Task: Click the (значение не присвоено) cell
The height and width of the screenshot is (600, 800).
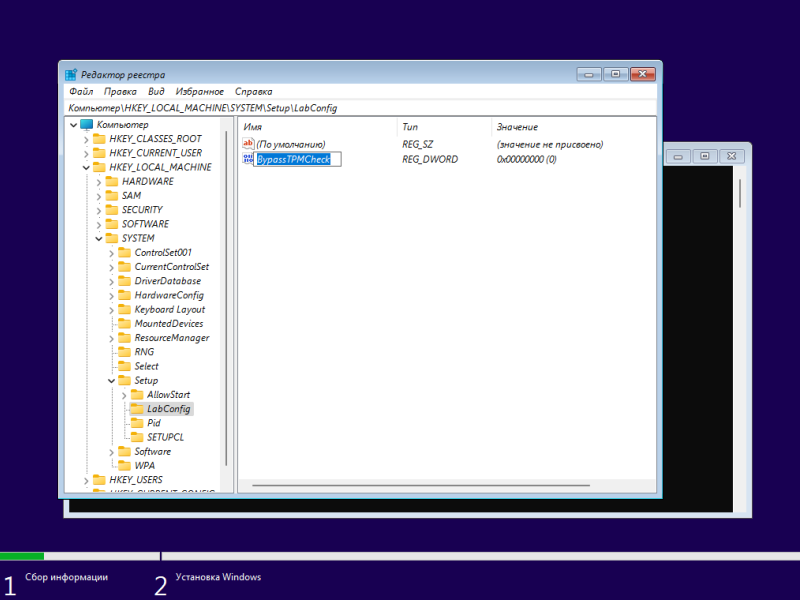Action: click(x=549, y=144)
